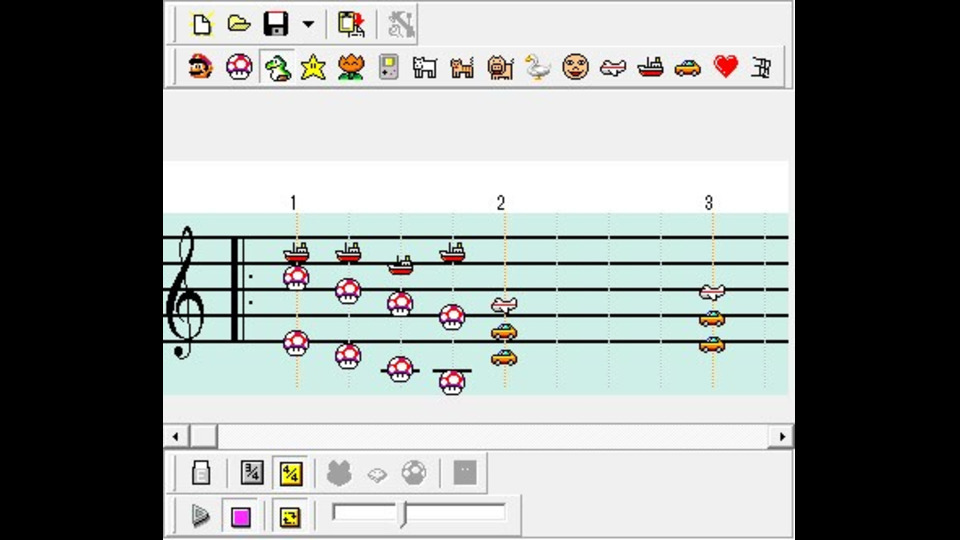Click the airplane note in measure 3
Viewport: 960px width, 540px height.
712,292
